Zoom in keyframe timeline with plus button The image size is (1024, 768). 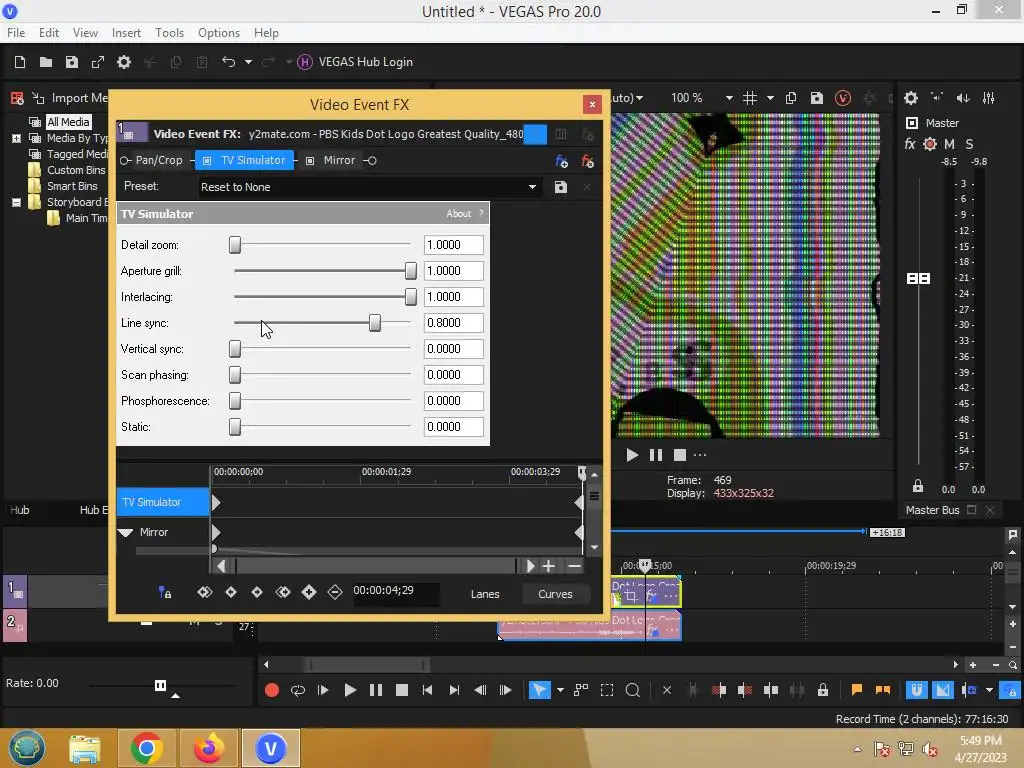pyautogui.click(x=549, y=566)
